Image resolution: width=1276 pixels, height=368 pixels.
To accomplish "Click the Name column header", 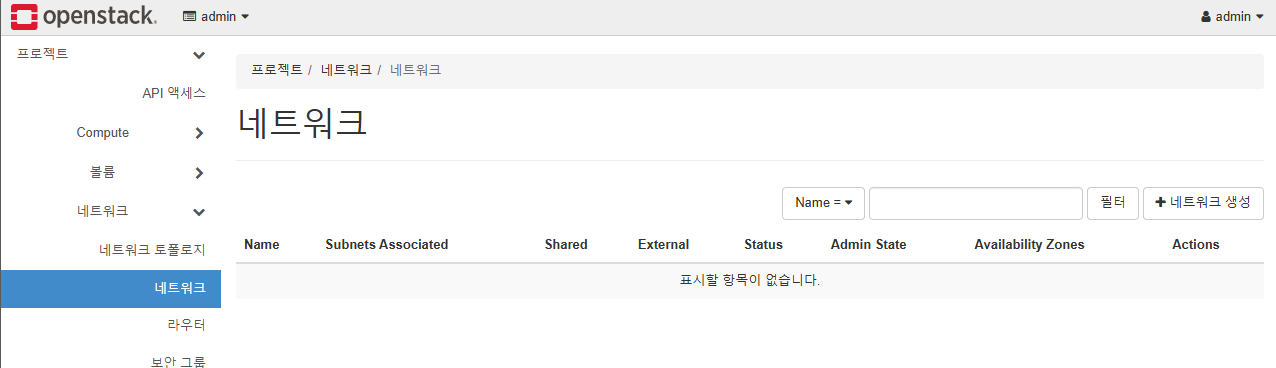I will [x=262, y=244].
